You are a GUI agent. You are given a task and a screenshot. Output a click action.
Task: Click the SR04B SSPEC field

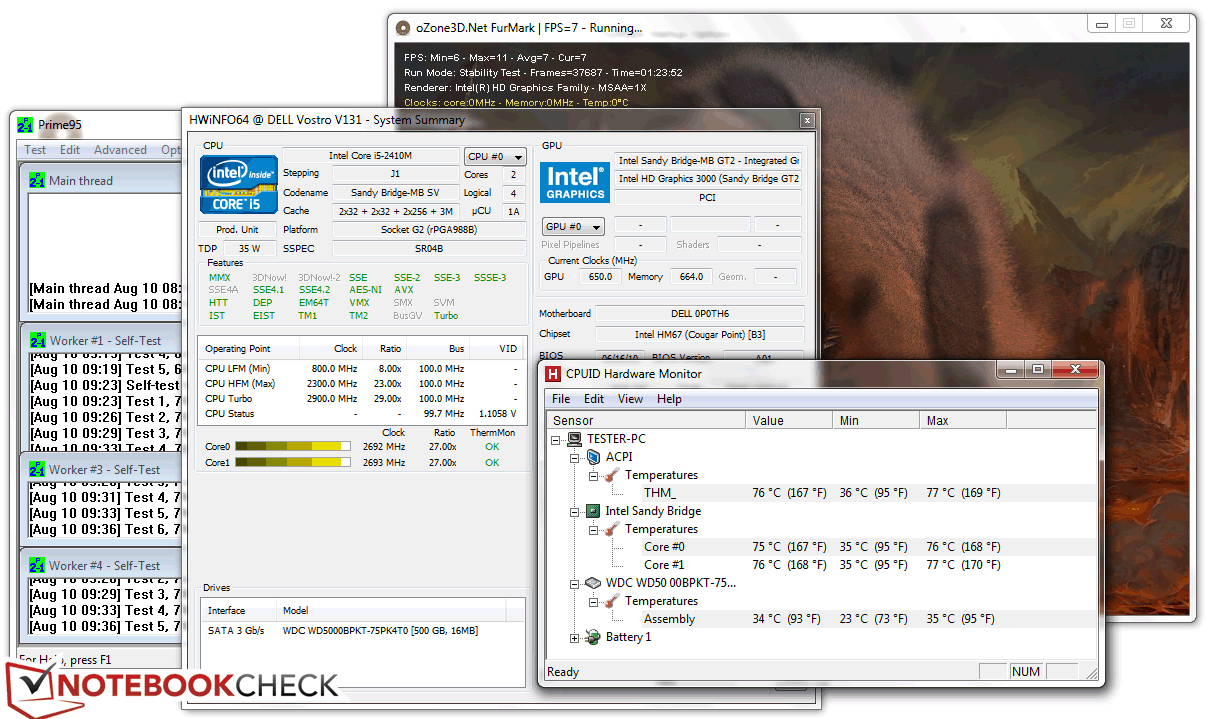429,248
